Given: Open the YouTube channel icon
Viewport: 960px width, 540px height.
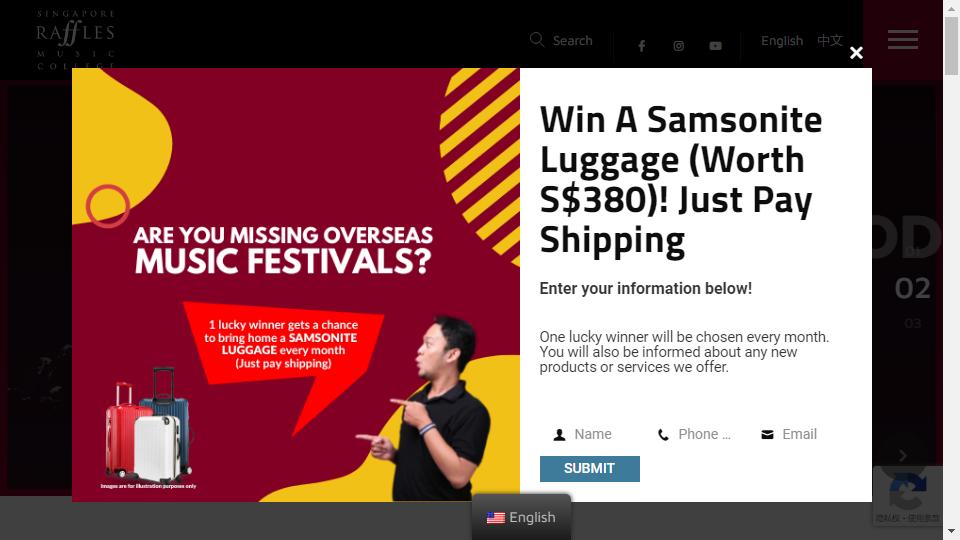Looking at the screenshot, I should coord(715,46).
